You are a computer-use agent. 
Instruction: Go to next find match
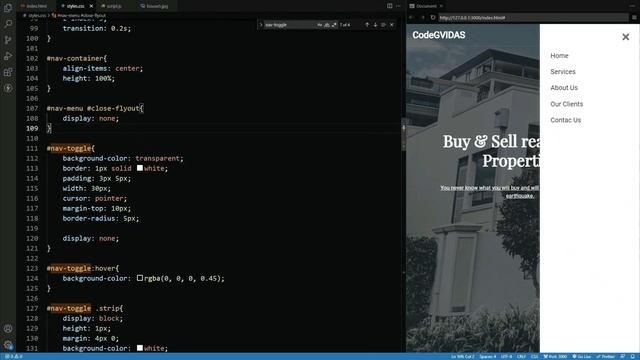tap(375, 25)
